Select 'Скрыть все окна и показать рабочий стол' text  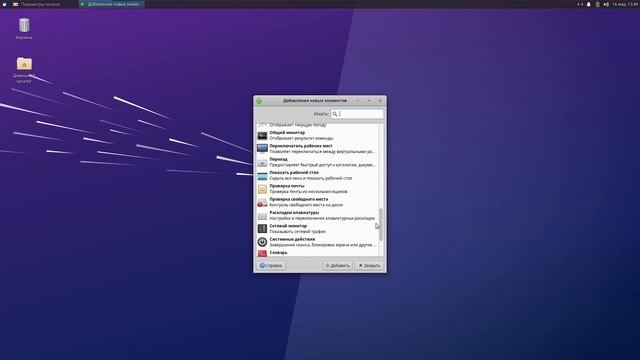point(311,178)
